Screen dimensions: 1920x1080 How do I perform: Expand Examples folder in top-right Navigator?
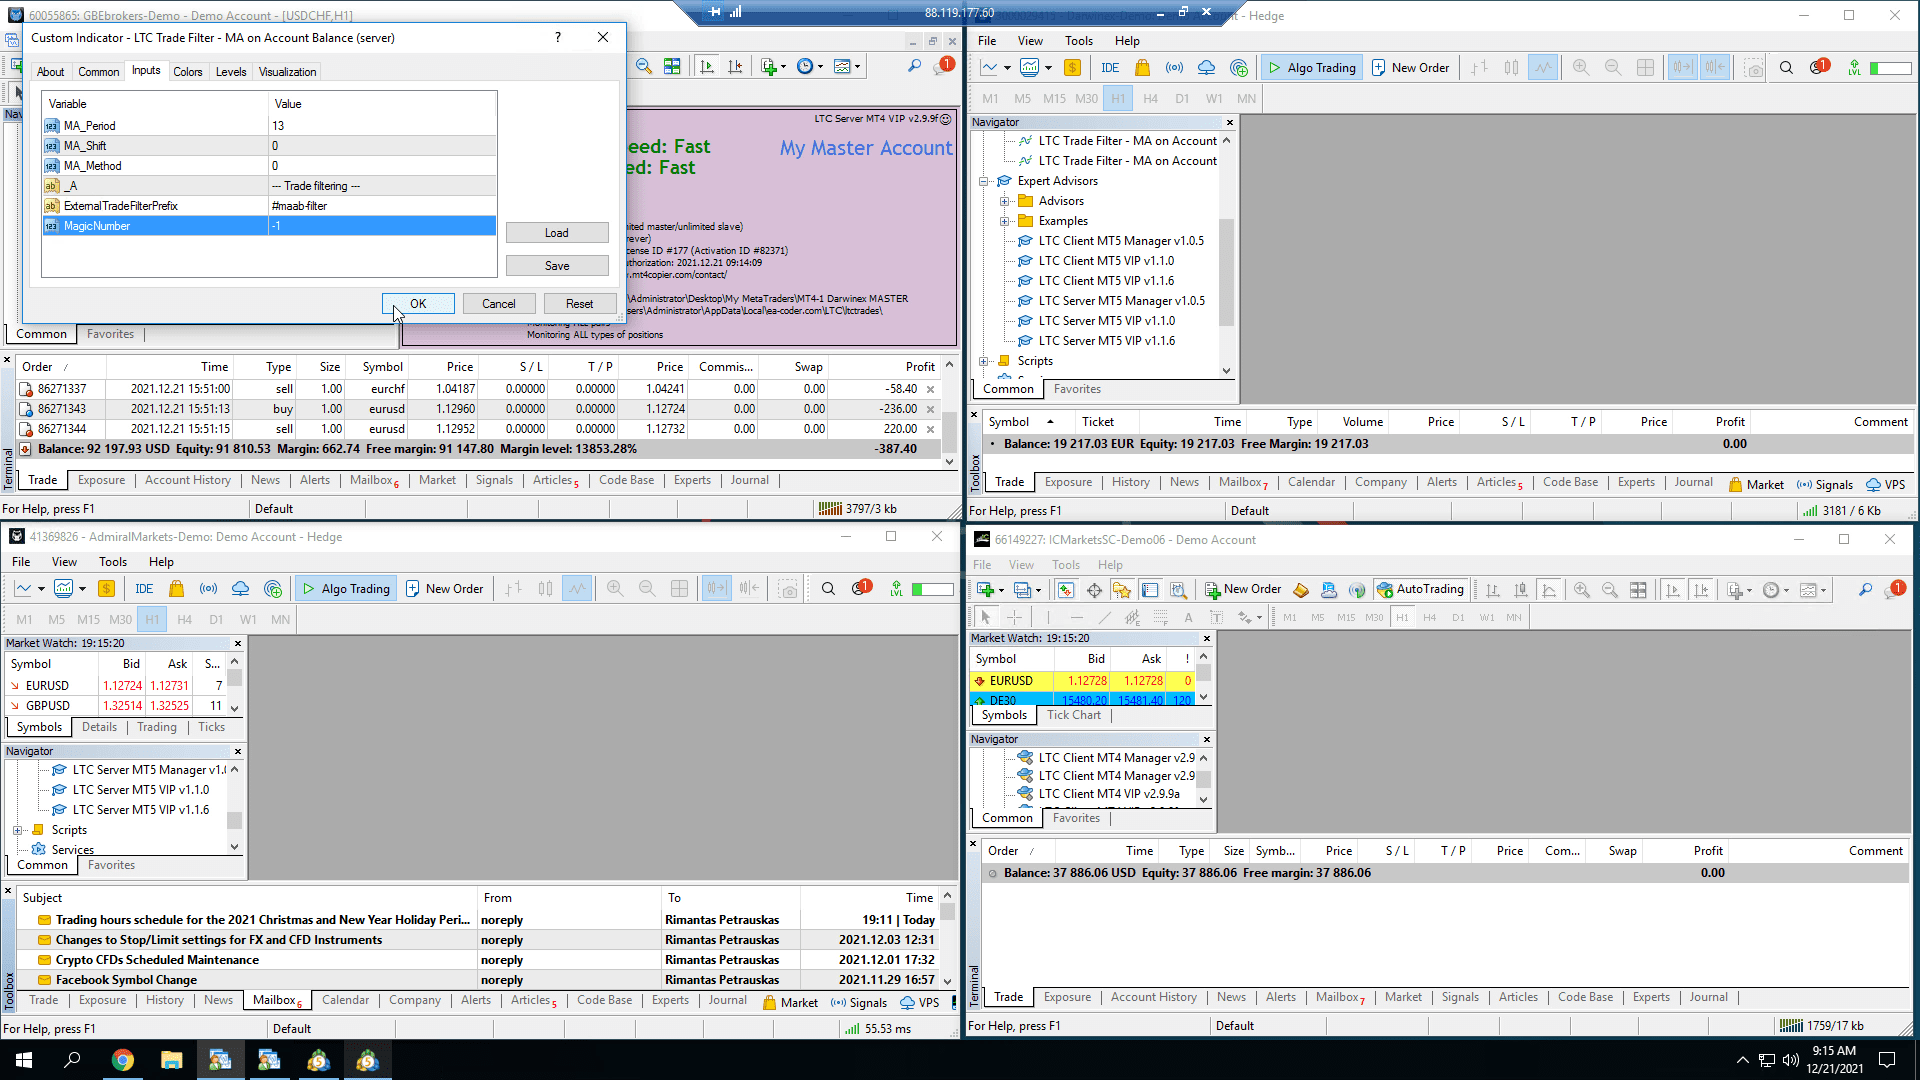[1004, 221]
